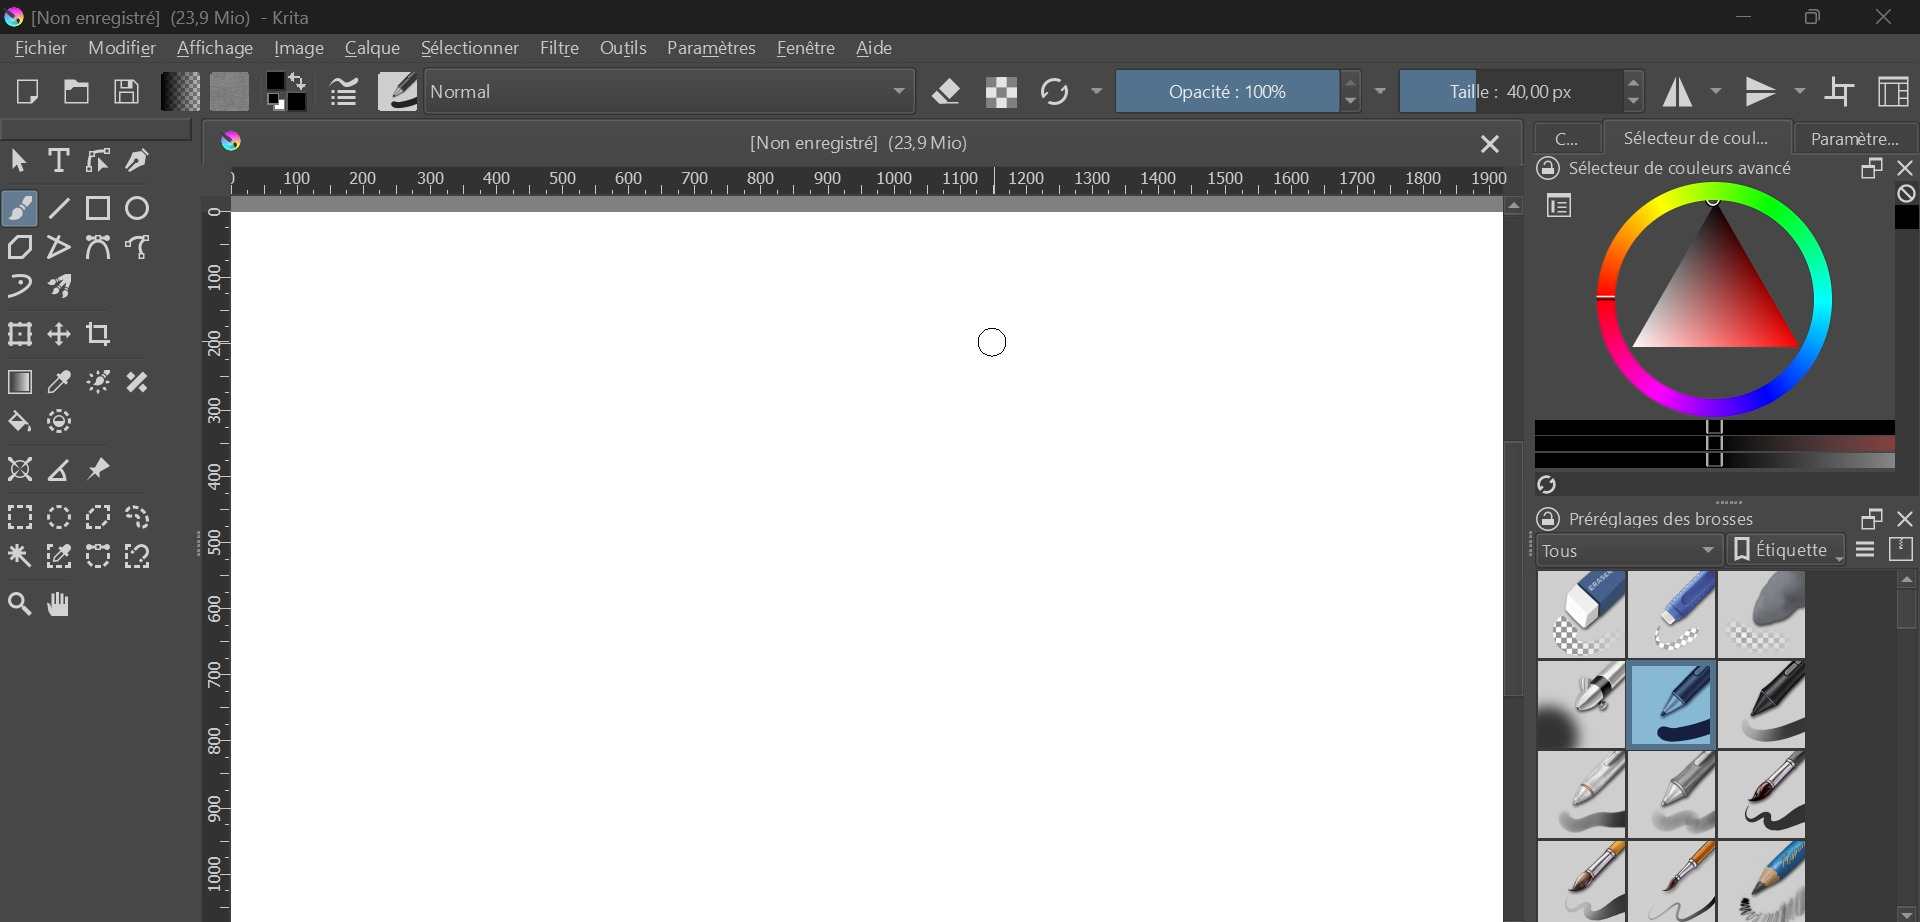Select the Pan hand tool
This screenshot has width=1920, height=922.
point(59,604)
